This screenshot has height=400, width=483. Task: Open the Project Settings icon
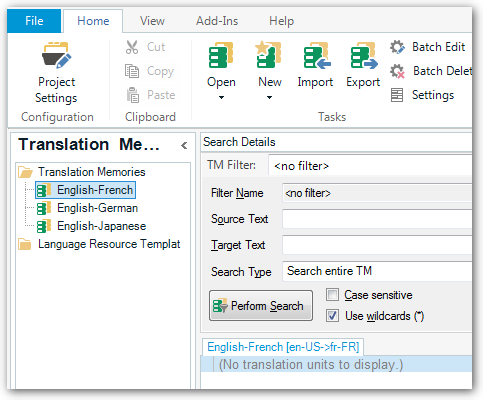tap(56, 55)
